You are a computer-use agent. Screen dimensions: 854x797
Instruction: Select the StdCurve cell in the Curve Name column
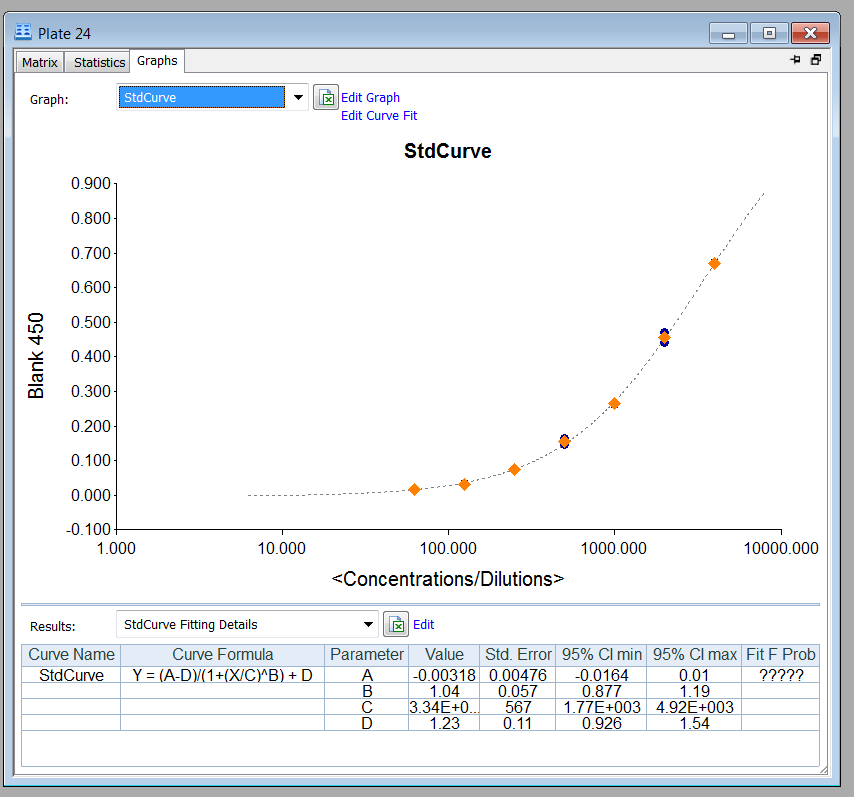tap(71, 675)
